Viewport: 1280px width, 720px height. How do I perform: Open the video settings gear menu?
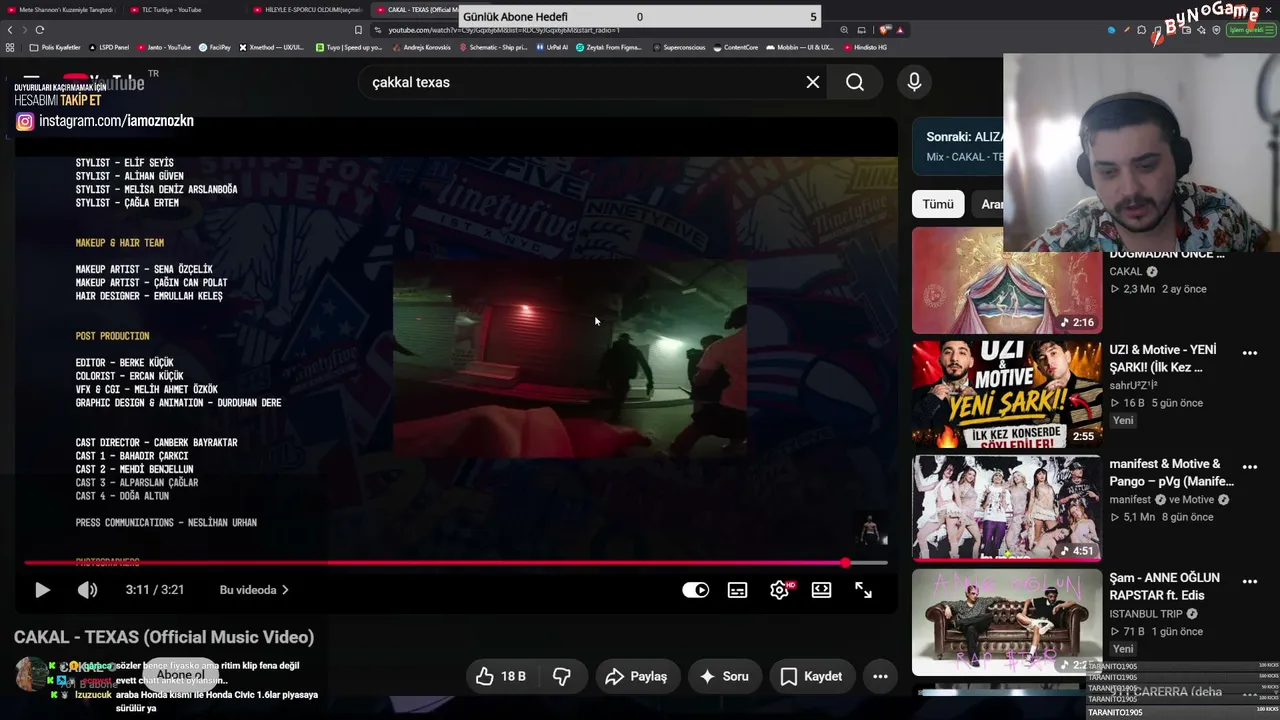click(x=780, y=590)
